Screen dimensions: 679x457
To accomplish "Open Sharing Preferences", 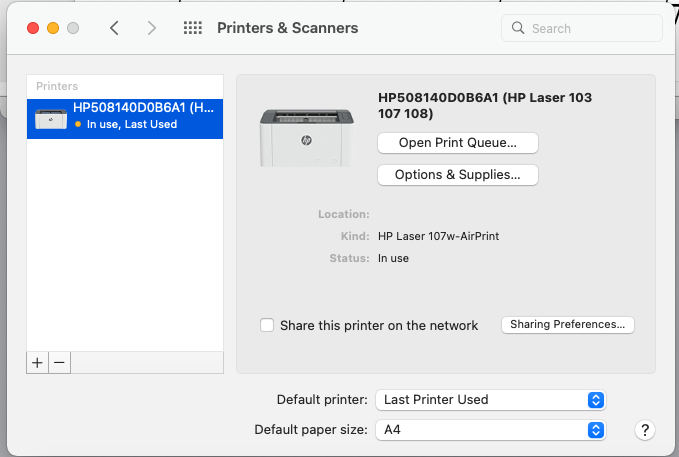I will (568, 325).
